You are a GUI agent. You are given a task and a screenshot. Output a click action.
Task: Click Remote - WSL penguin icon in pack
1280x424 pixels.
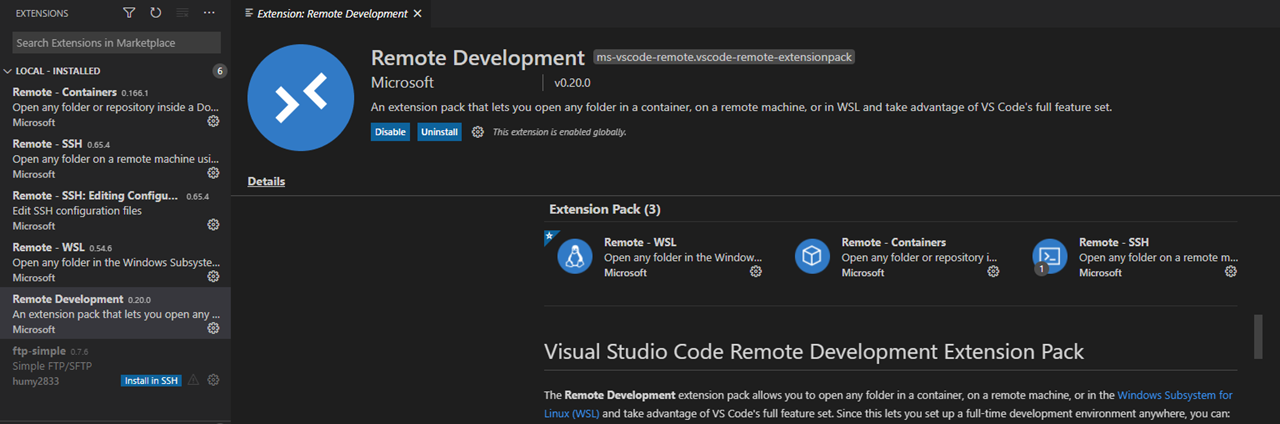coord(575,257)
